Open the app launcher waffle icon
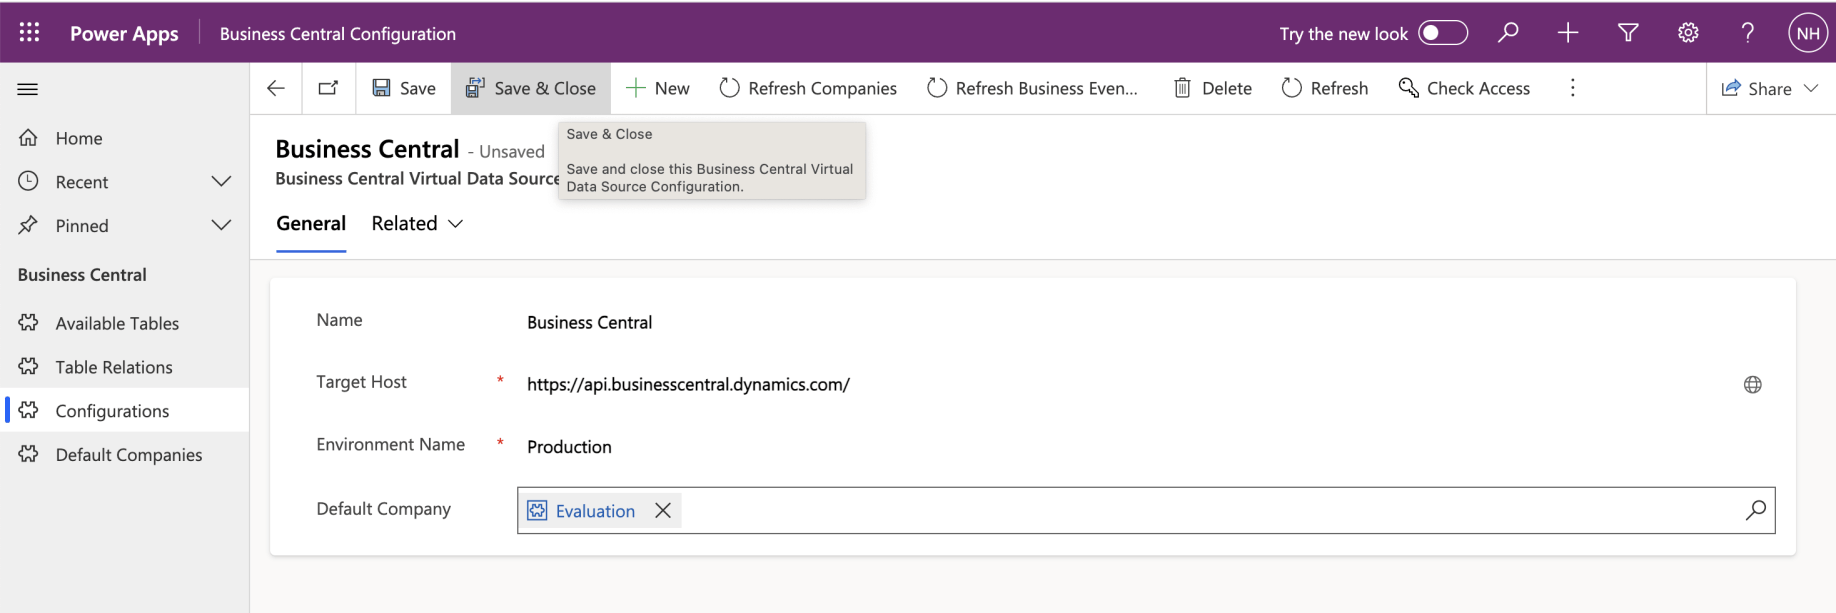This screenshot has height=613, width=1836. click(x=29, y=33)
